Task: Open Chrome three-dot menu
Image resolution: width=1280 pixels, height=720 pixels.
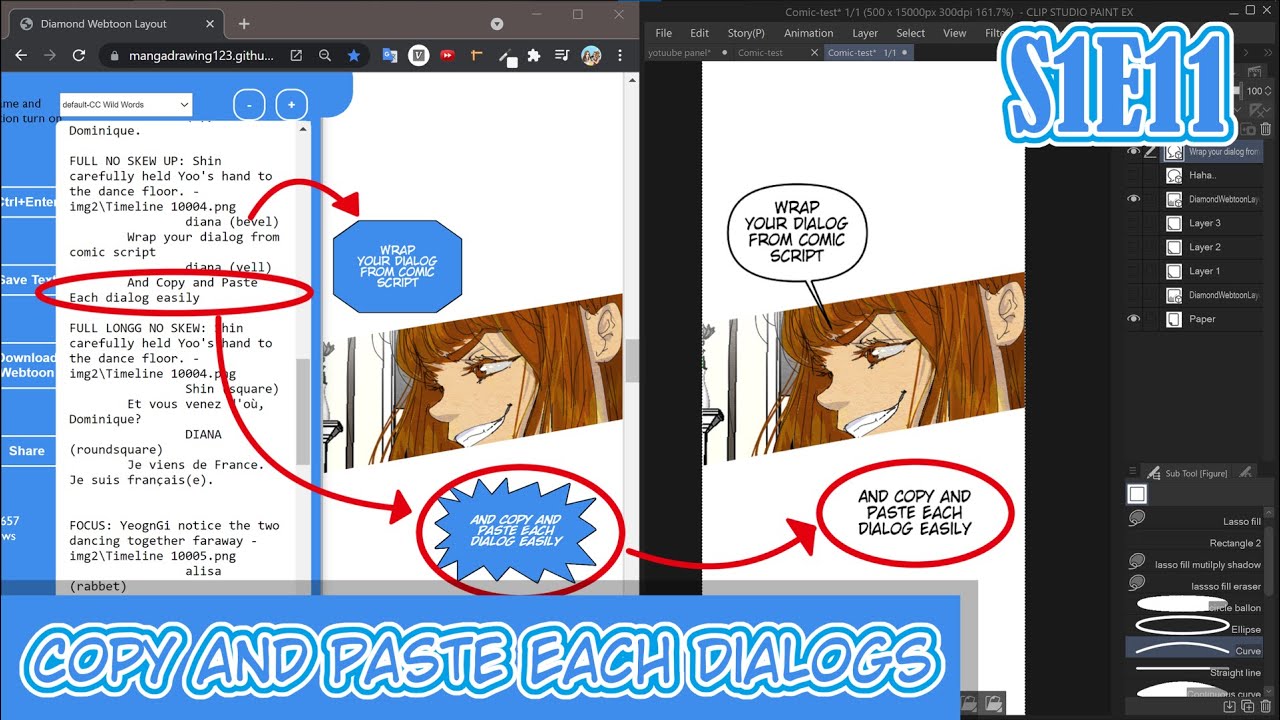Action: 619,56
